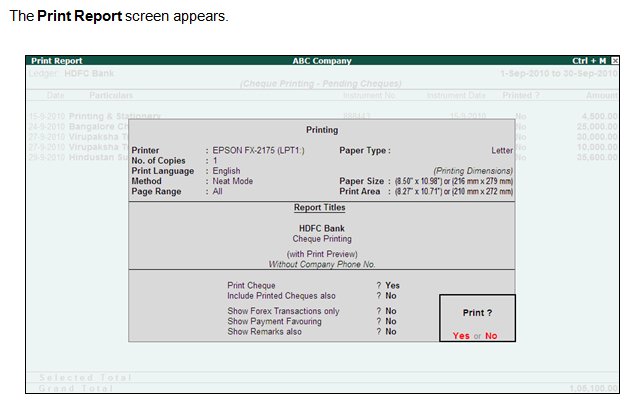This screenshot has width=628, height=400.
Task: Confirm printing by clicking Yes
Action: [461, 336]
